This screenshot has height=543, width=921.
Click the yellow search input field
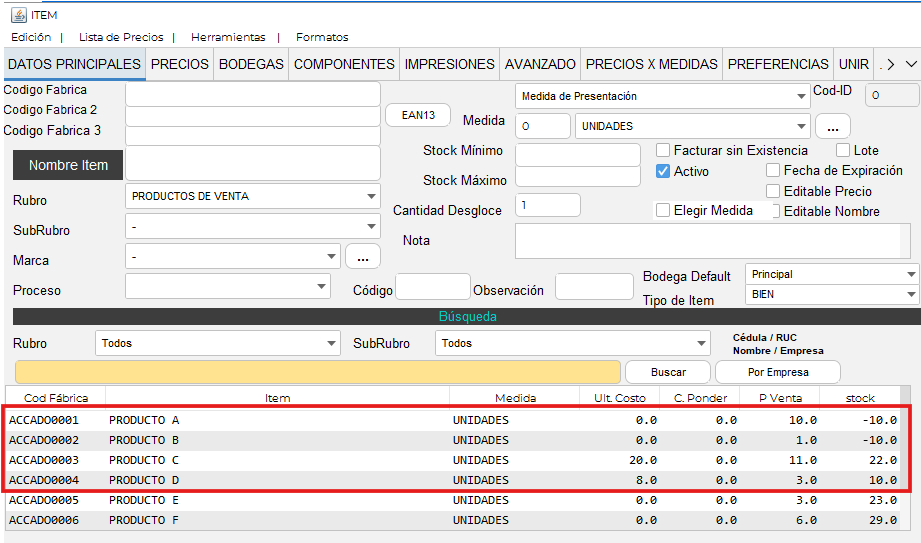click(316, 372)
